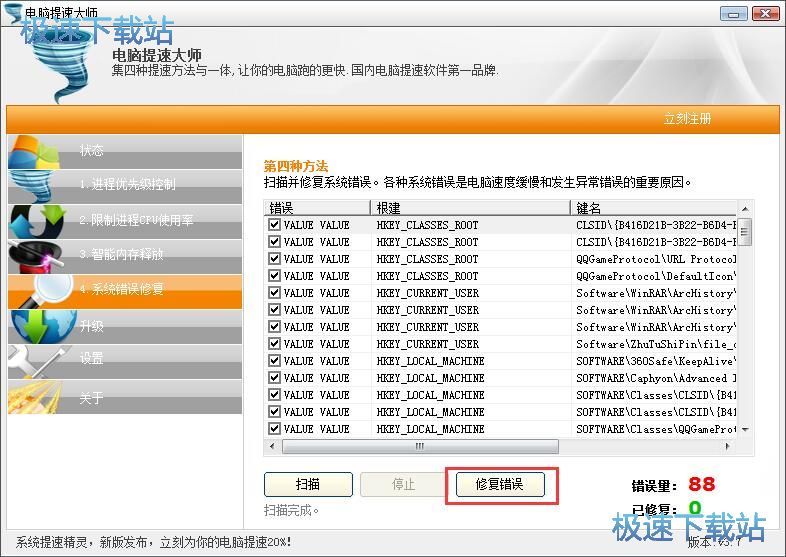Open the 设置 tab

tap(124, 361)
